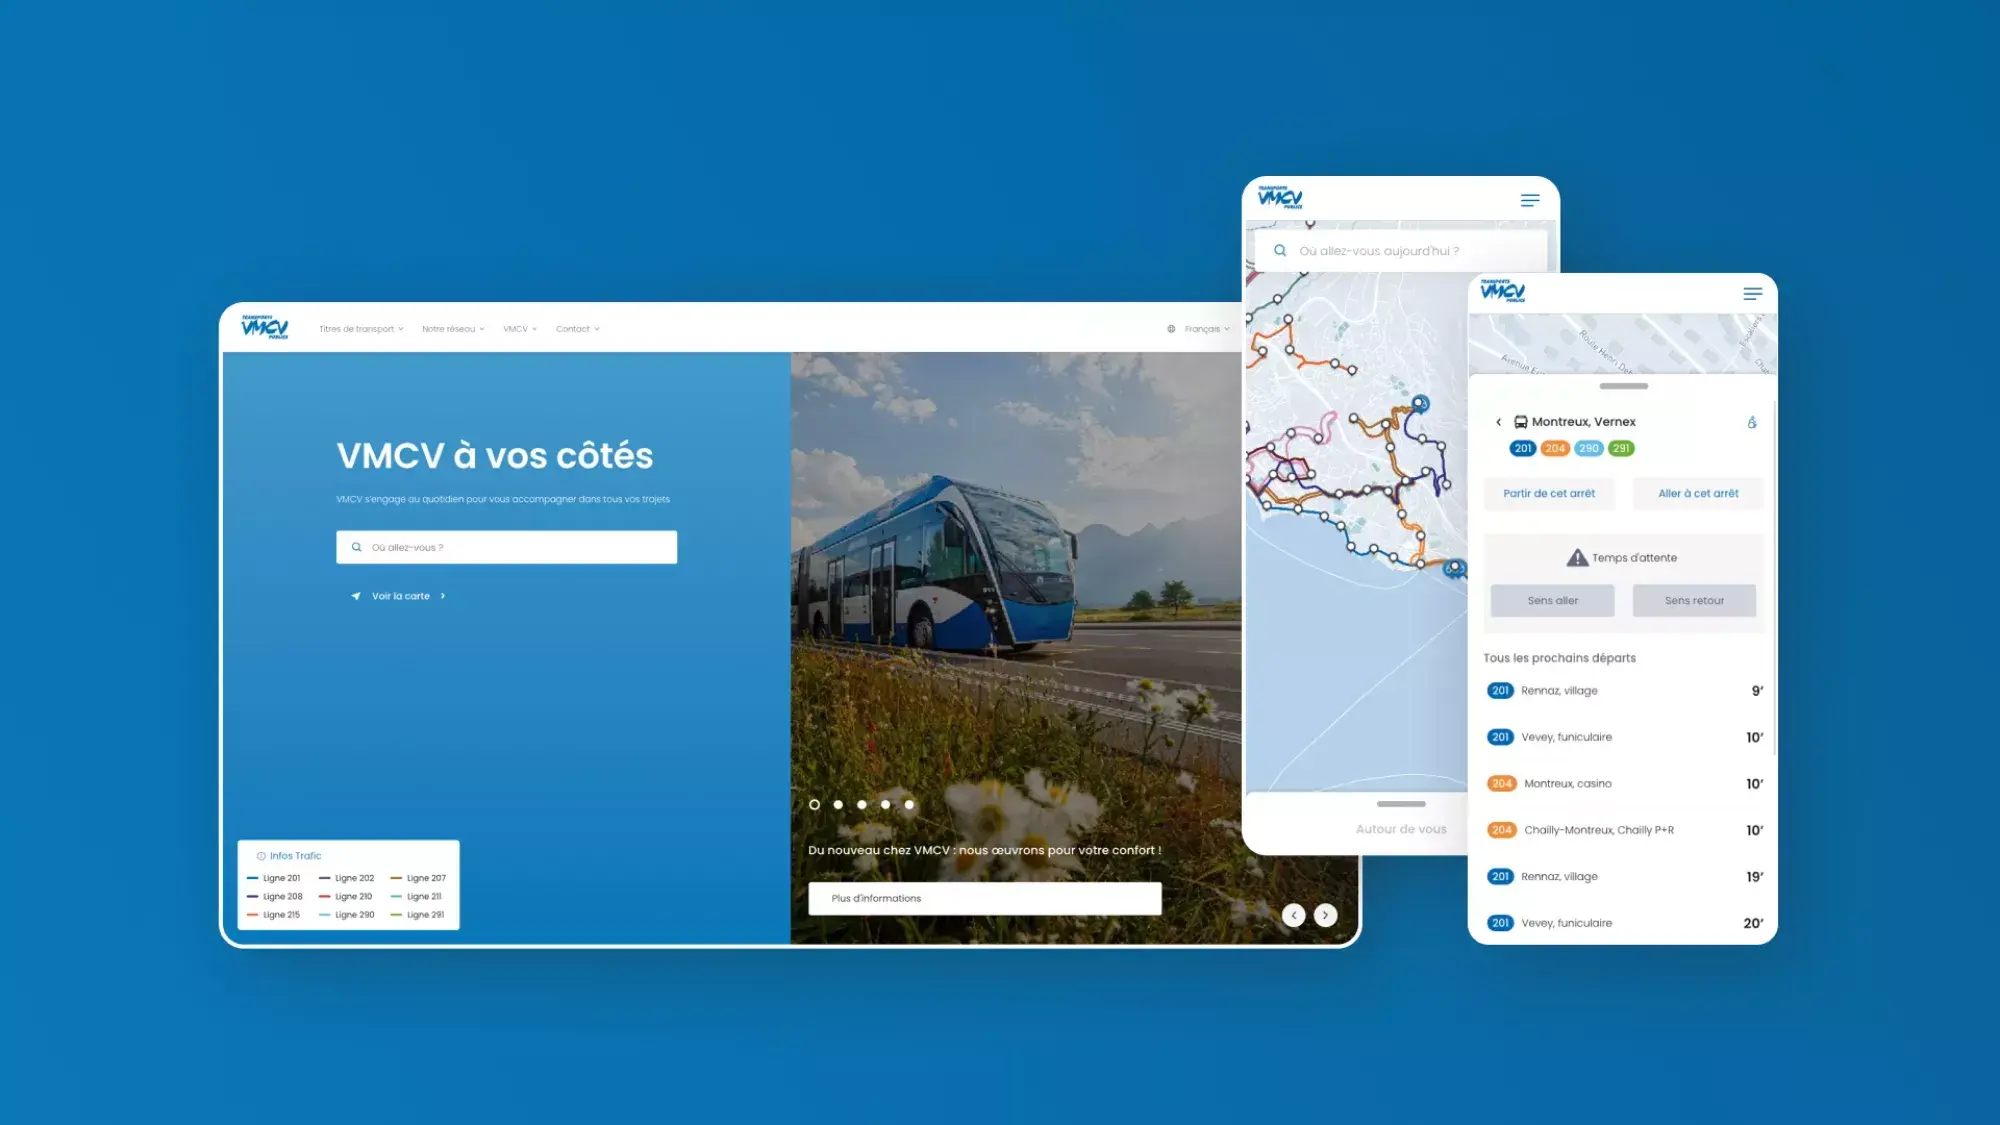Screen dimensions: 2000x1125
Task: Go to previous slide with left arrow
Action: point(1294,915)
